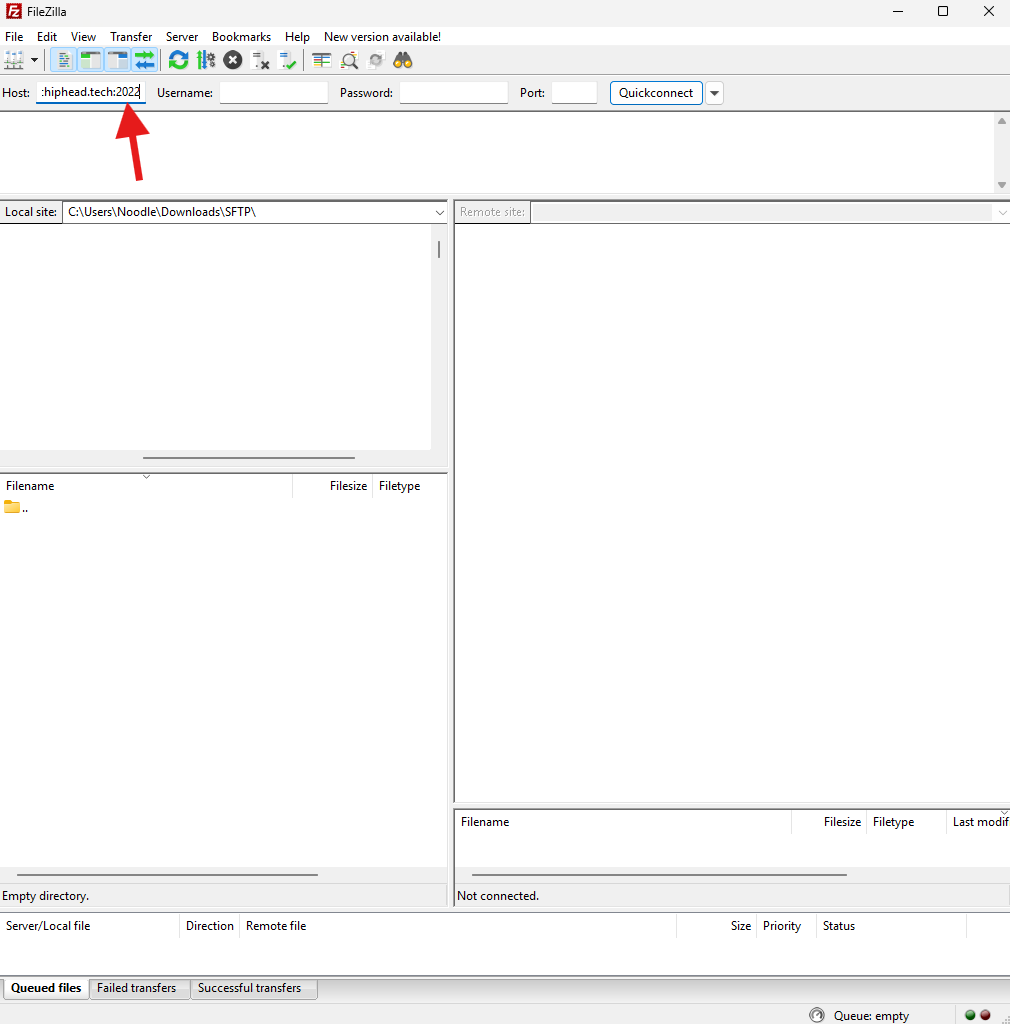Click local directory tree vertical scrollbar thumb
Screen dimensions: 1010x1024
coord(439,249)
